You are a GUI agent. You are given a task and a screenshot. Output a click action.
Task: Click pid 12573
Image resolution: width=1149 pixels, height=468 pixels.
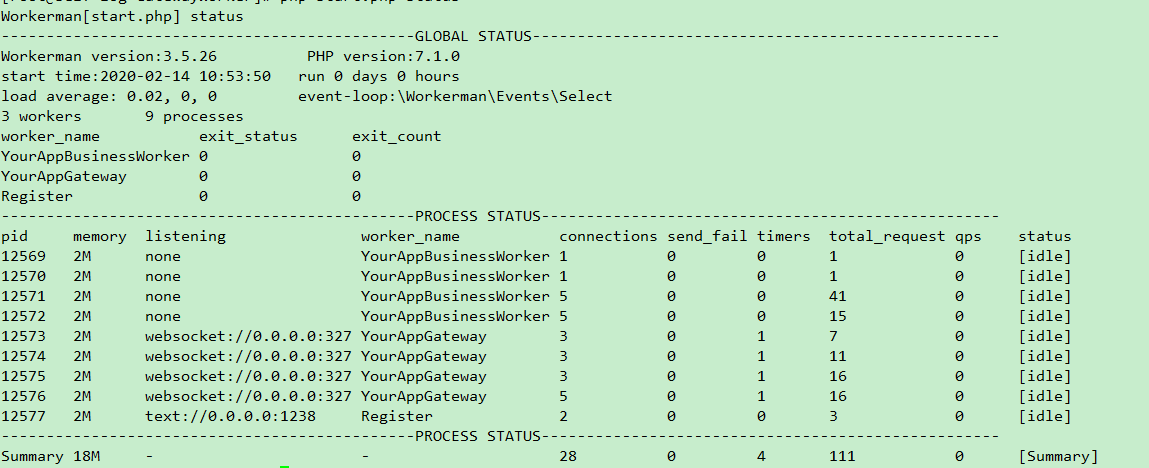point(23,336)
